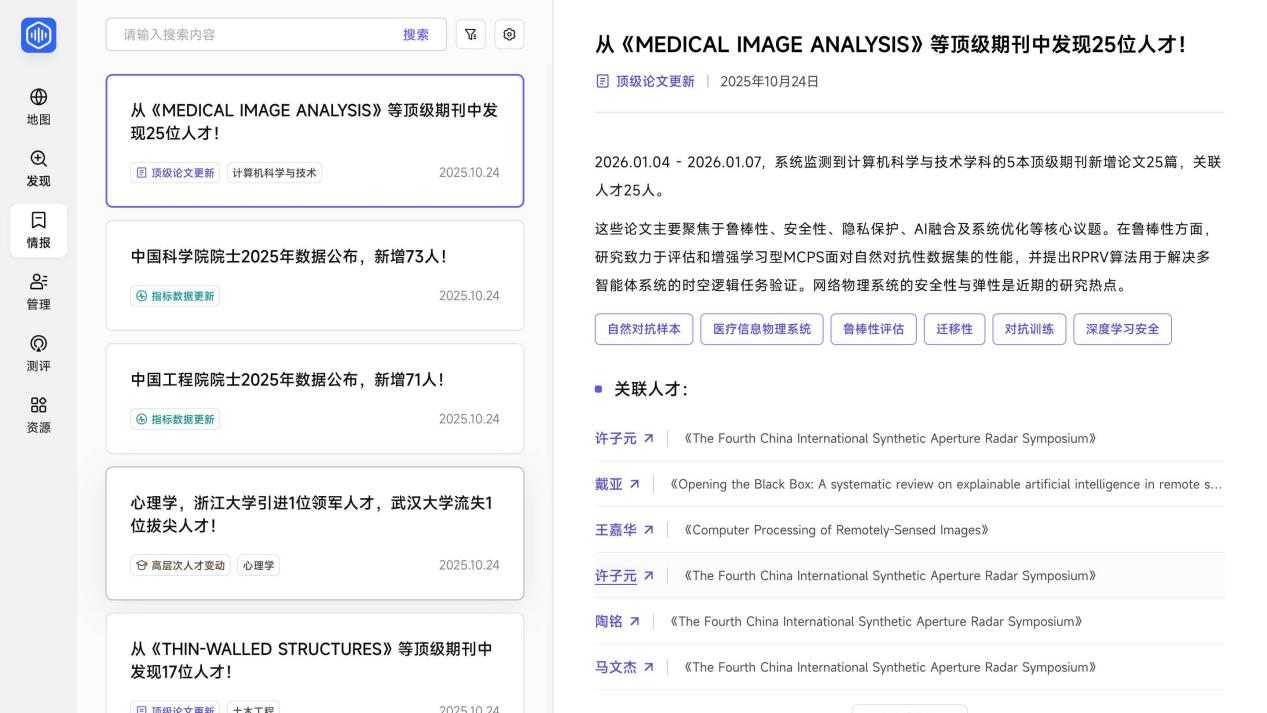This screenshot has height=713, width=1267.
Task: Open 中国科学院院士2025年数据公布 news card
Action: click(x=315, y=275)
